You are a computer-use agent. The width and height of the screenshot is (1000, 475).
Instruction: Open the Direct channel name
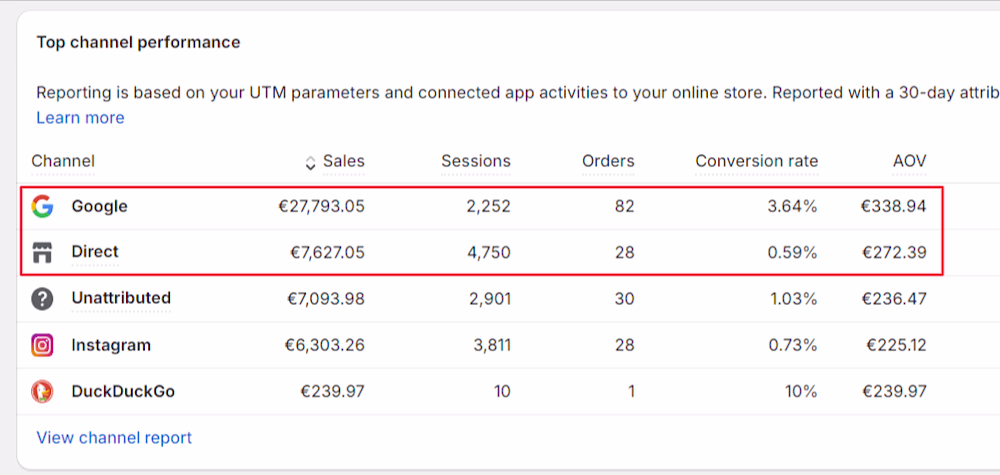[x=95, y=253]
